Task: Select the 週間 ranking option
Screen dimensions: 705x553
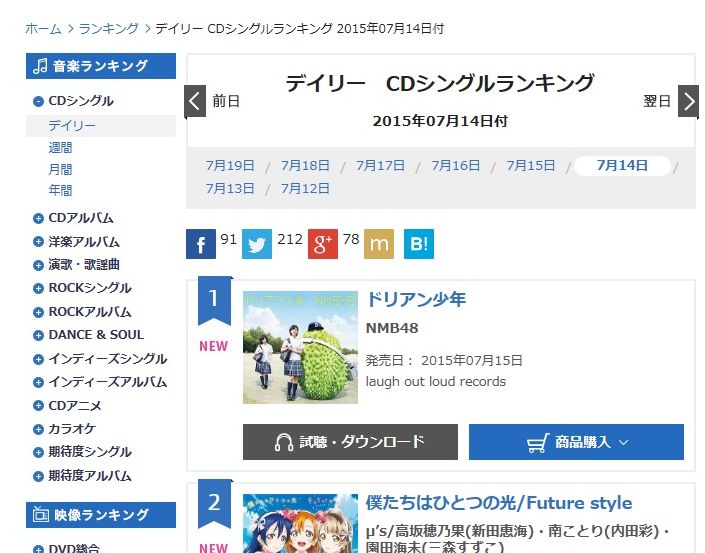Action: [x=60, y=147]
